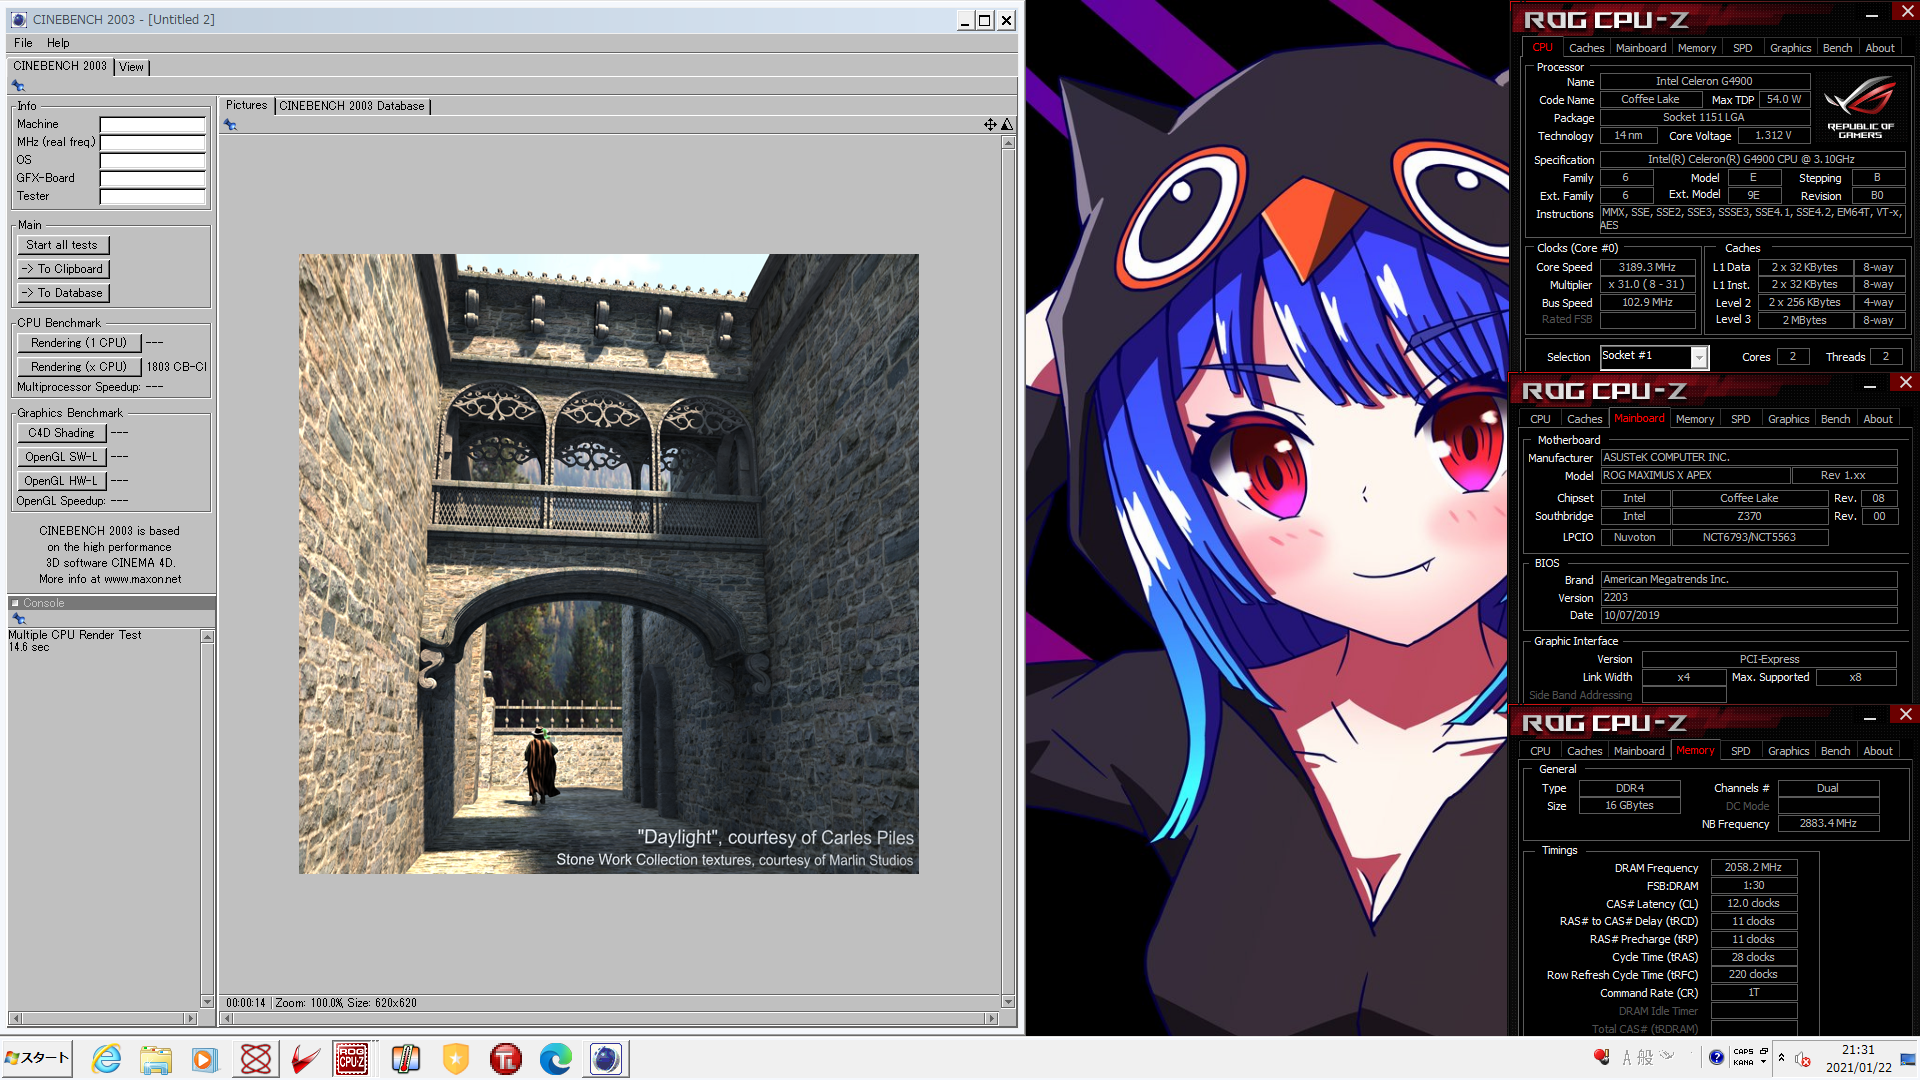Click the Console panel scroll up arrow

(x=207, y=637)
